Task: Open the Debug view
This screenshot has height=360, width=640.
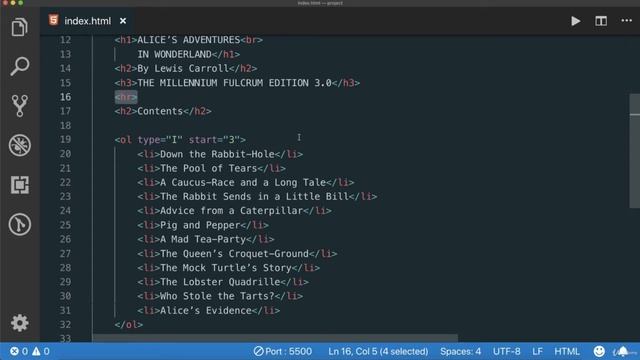Action: (20, 145)
